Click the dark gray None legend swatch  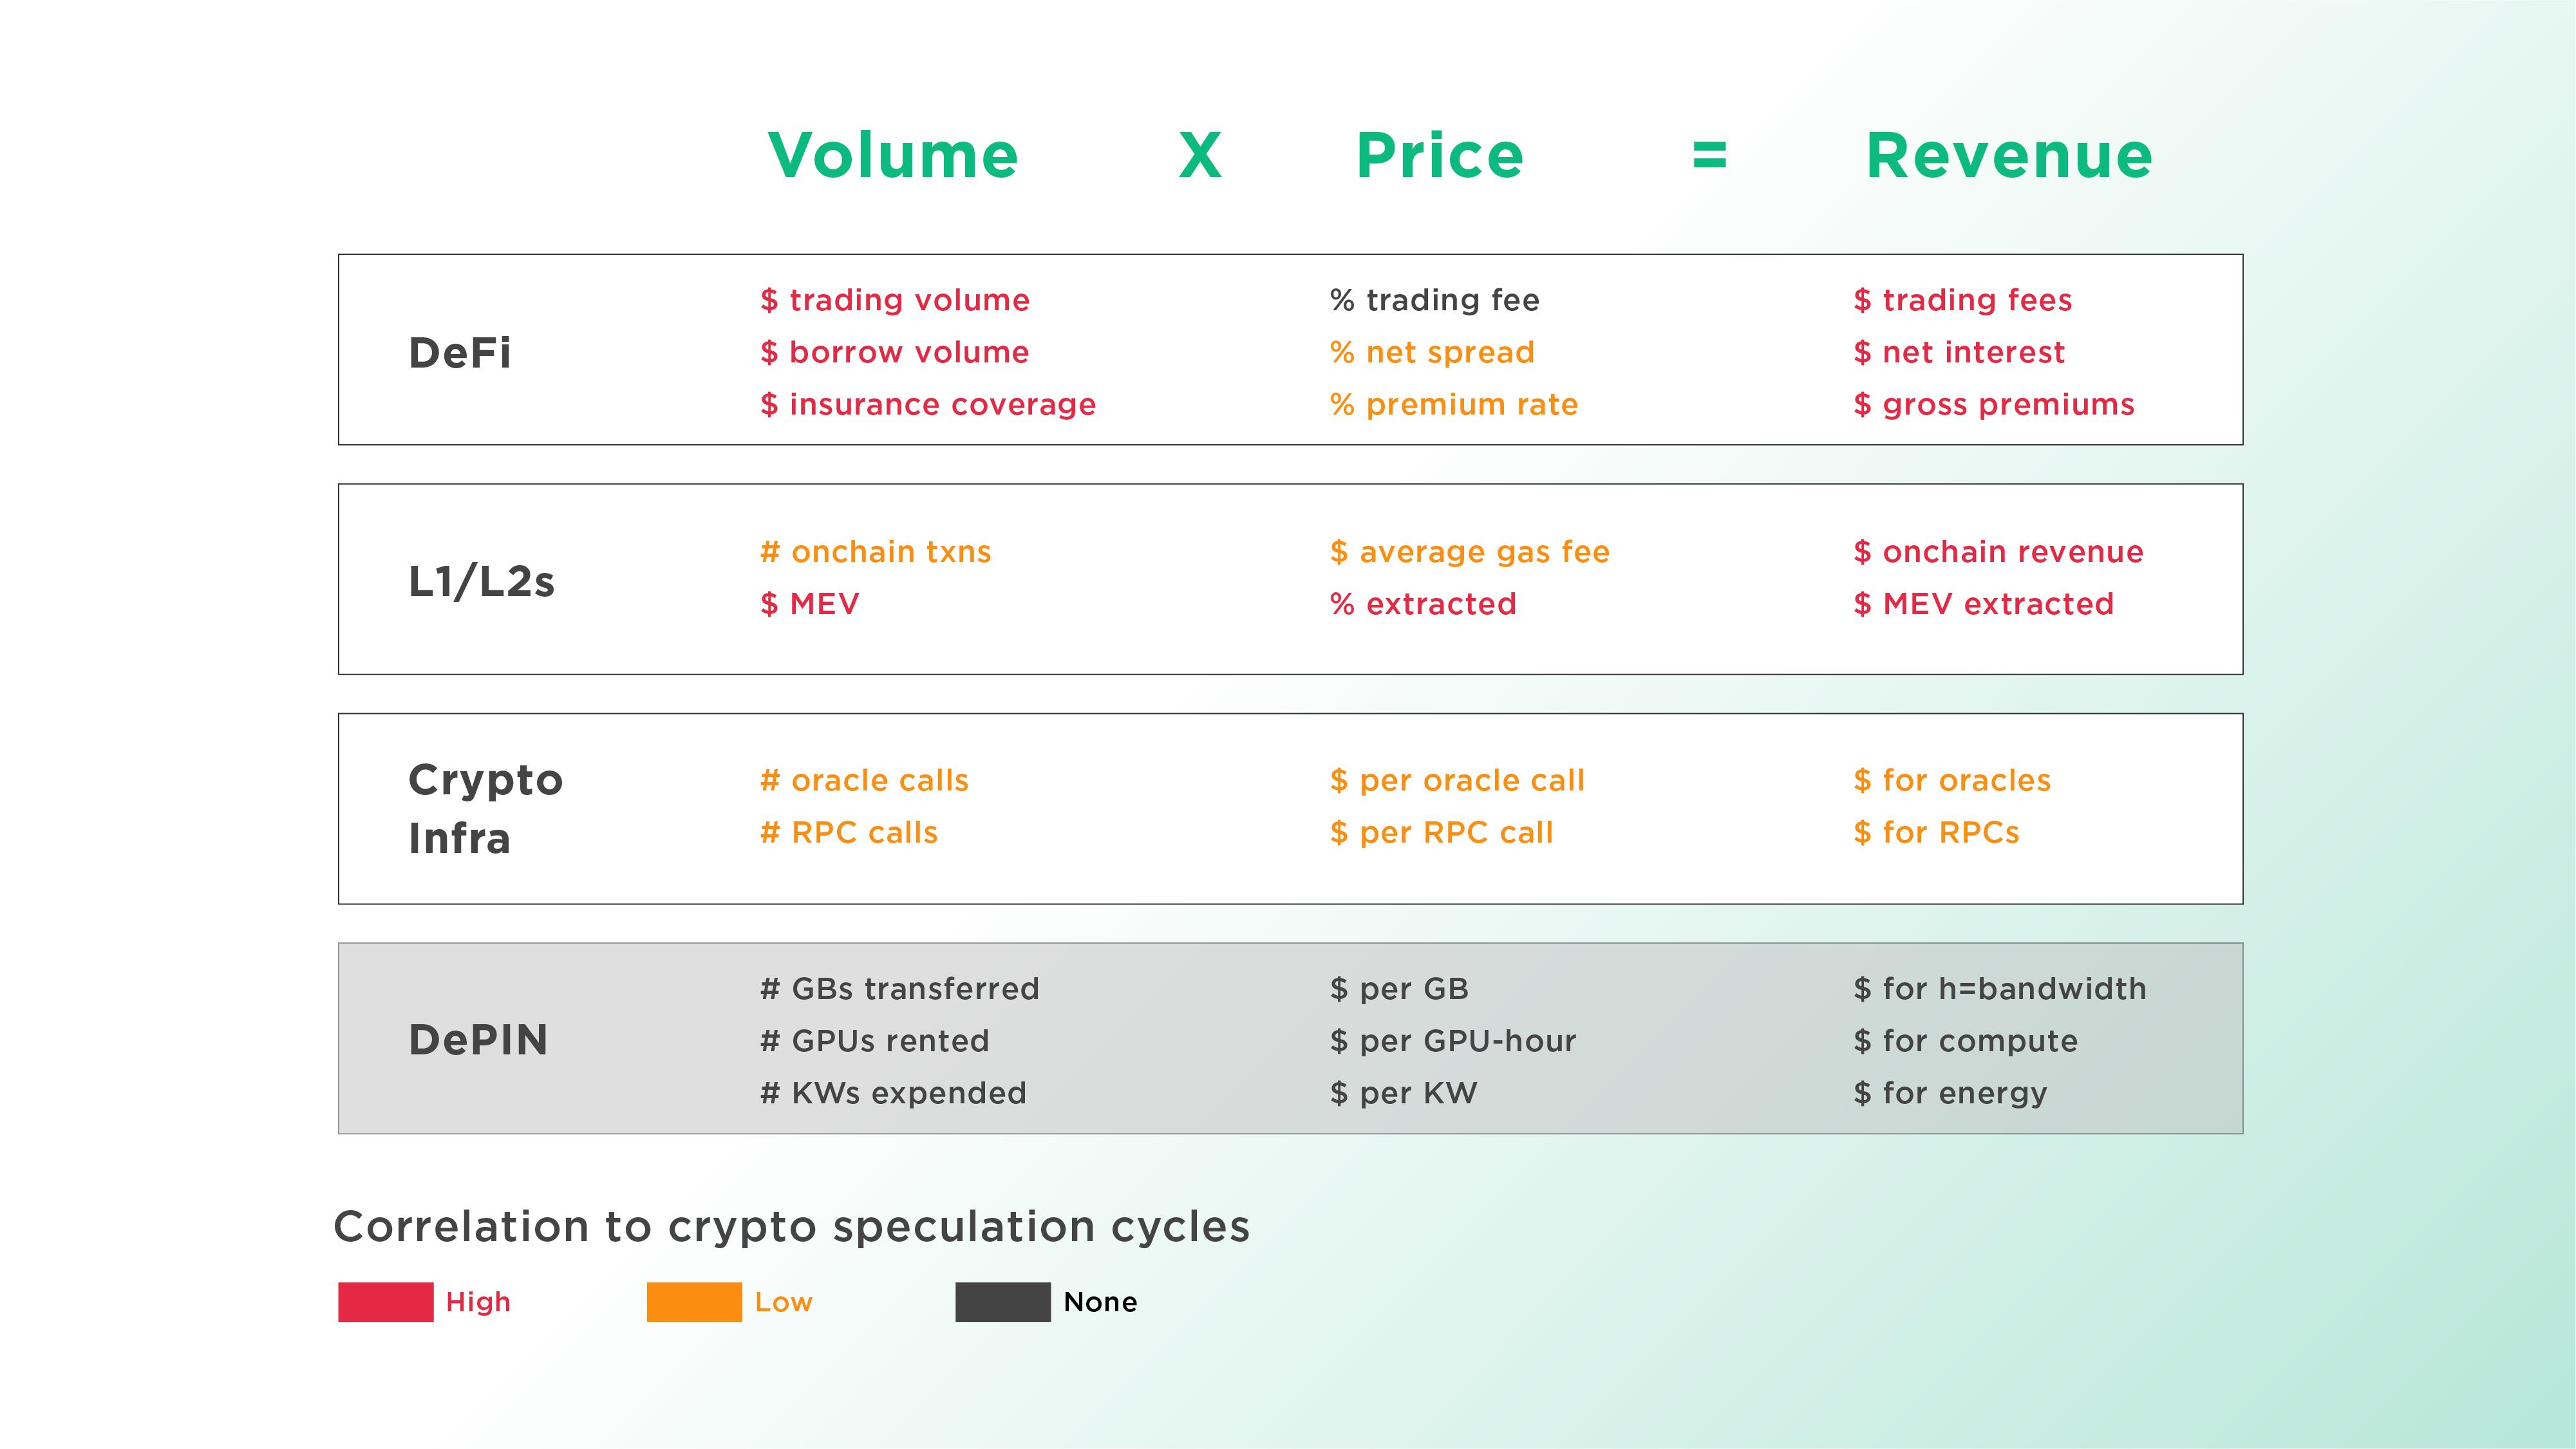tap(1002, 1302)
